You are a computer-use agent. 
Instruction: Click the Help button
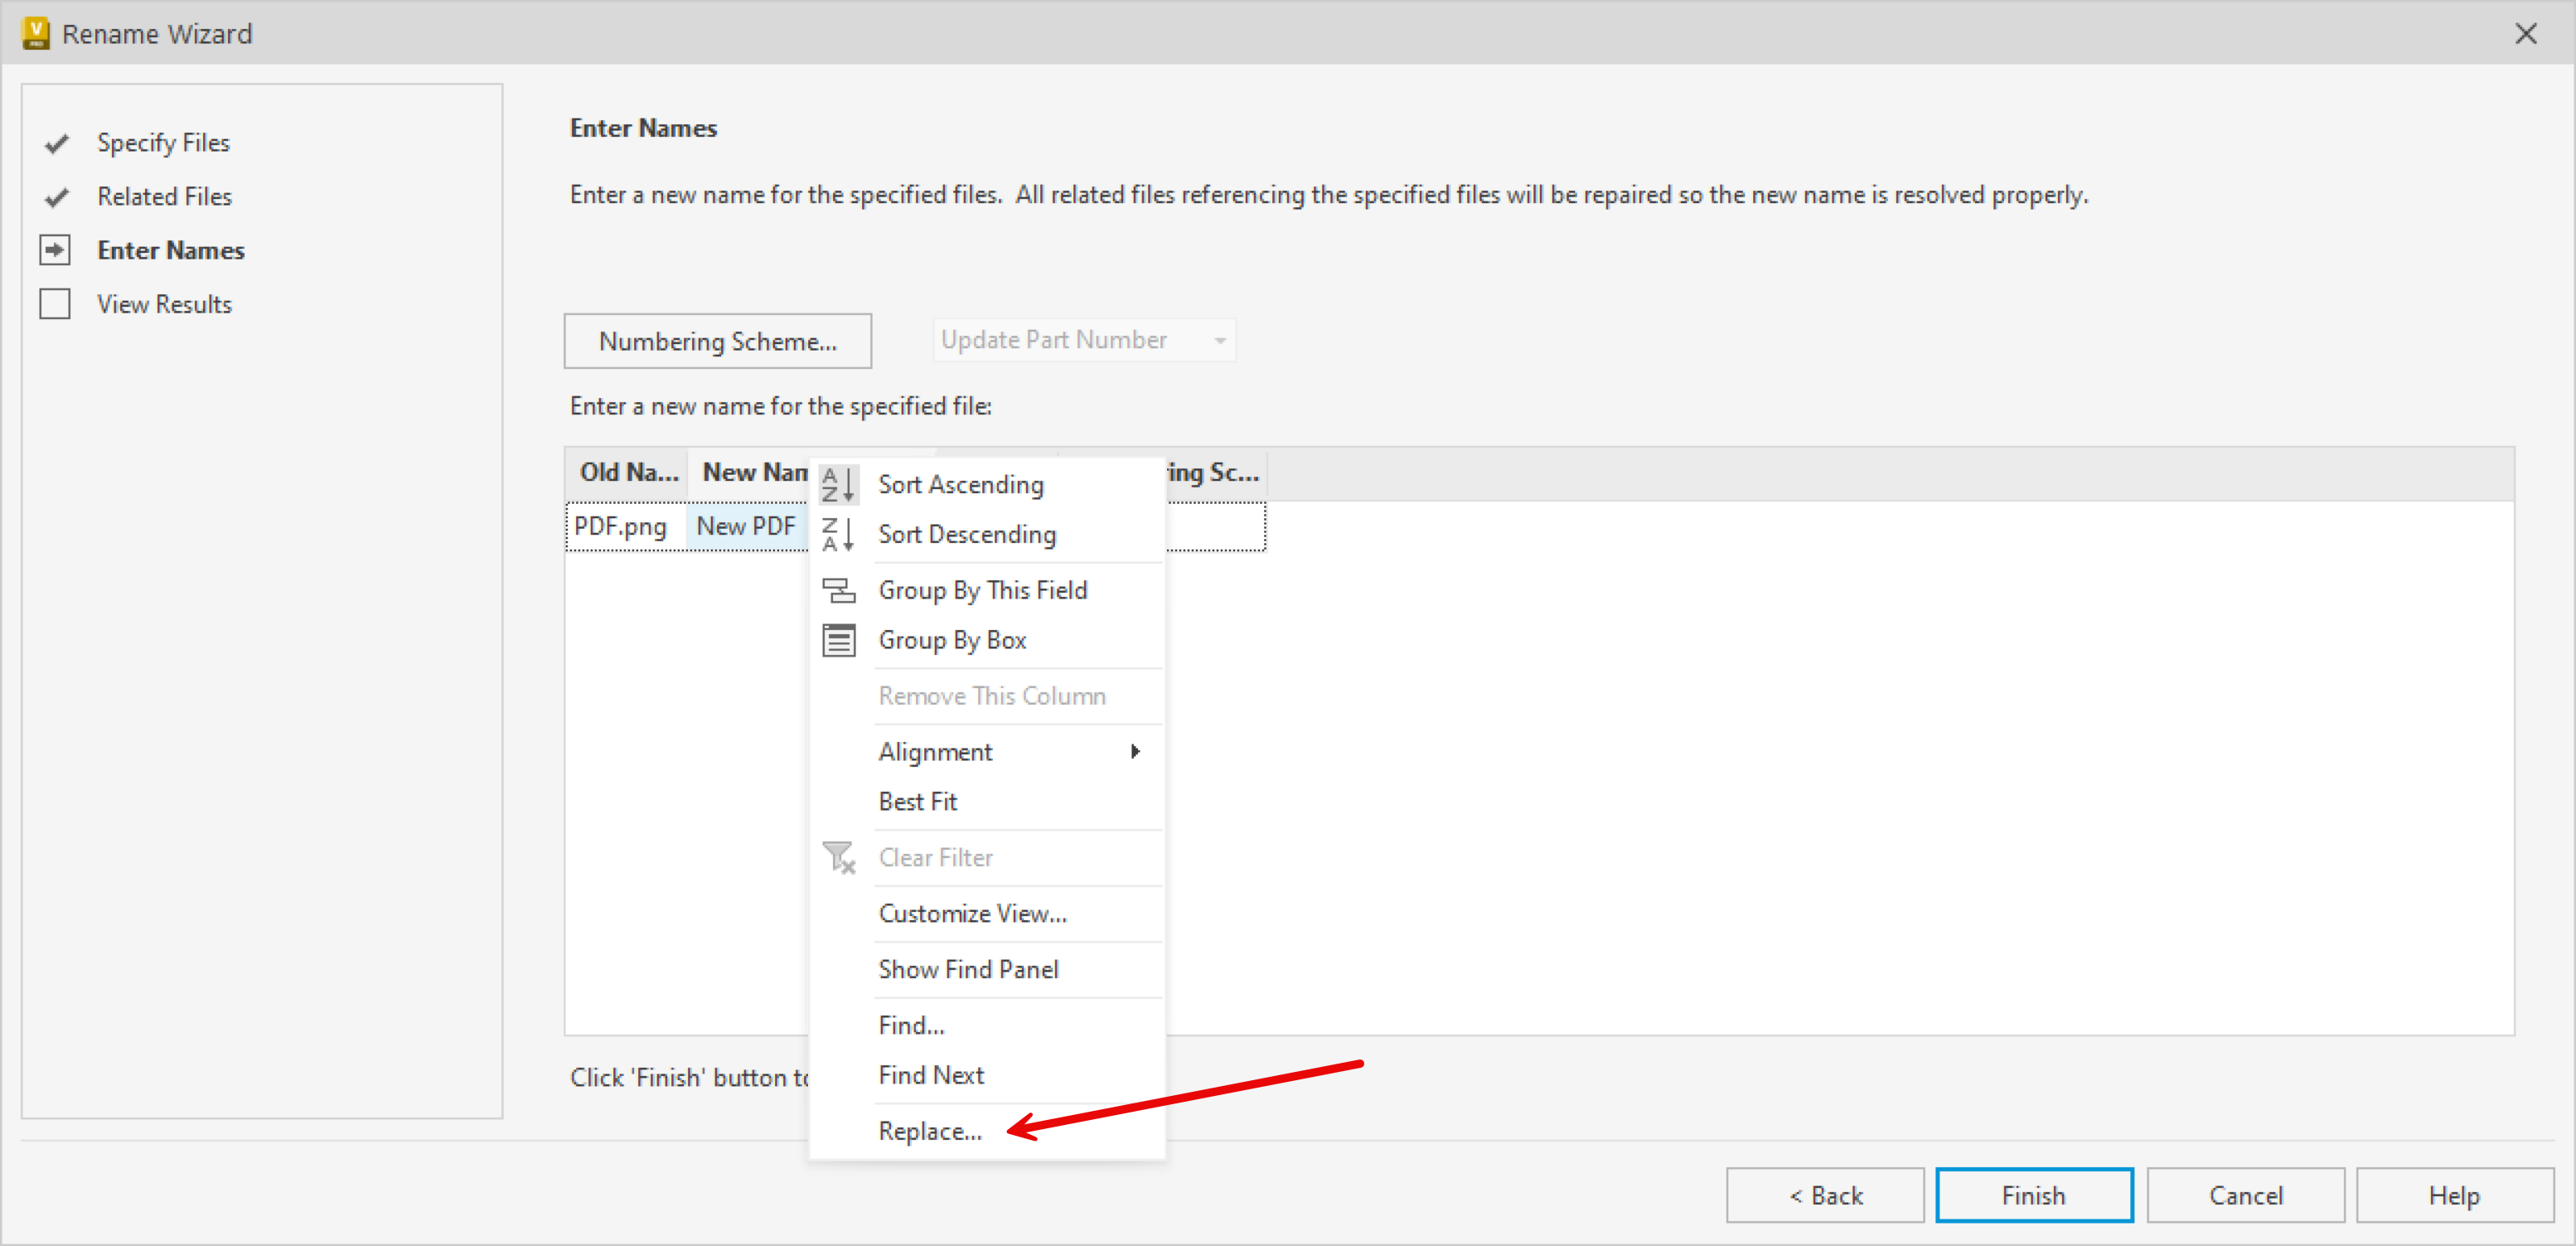click(2455, 1195)
